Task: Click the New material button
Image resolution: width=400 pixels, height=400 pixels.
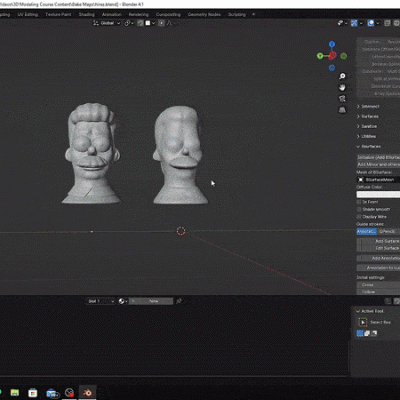Action: tap(151, 301)
